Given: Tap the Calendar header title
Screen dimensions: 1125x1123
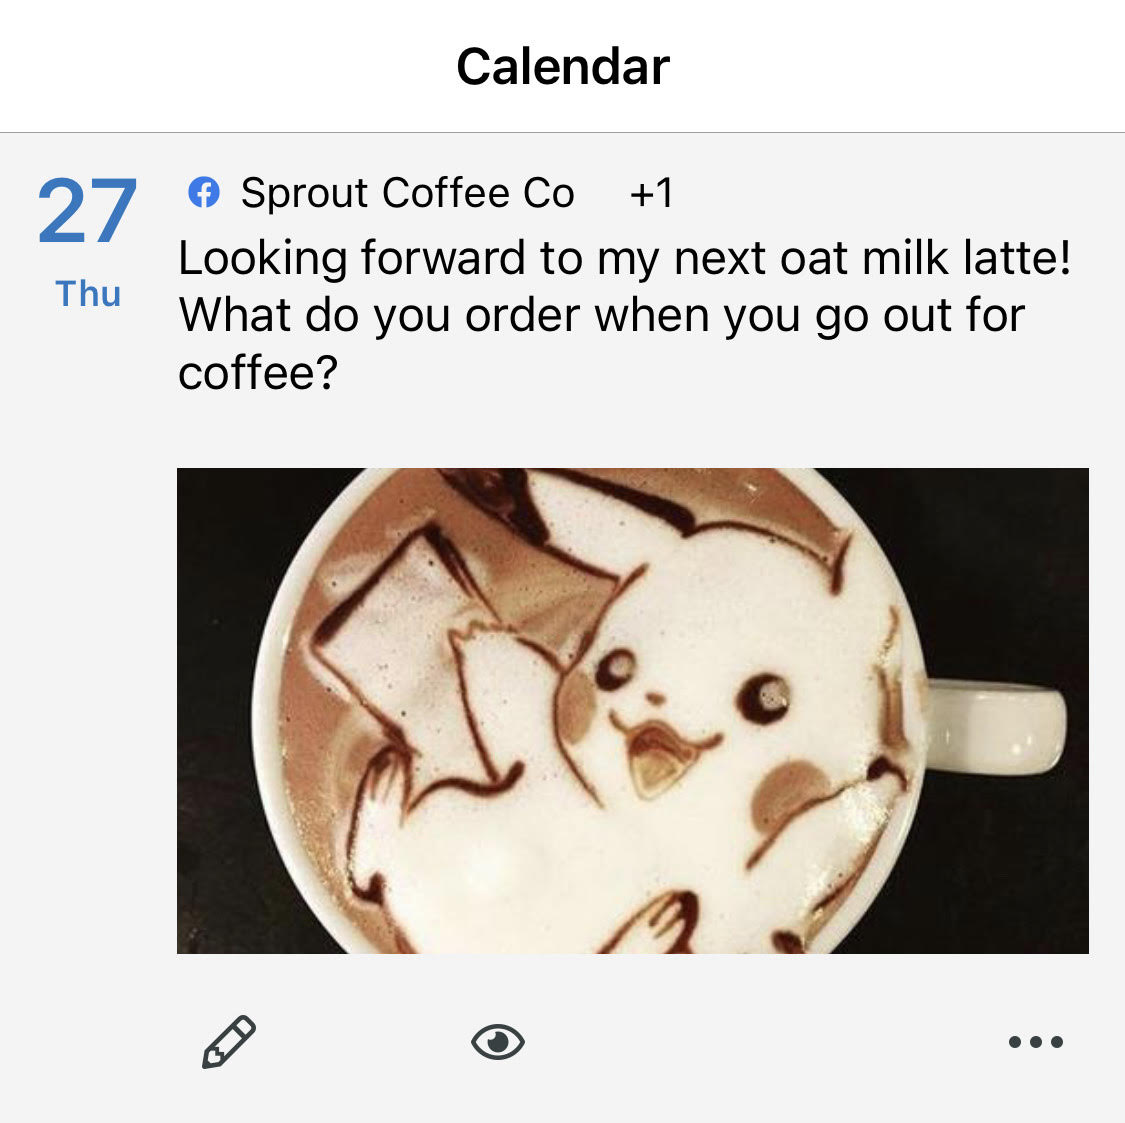Looking at the screenshot, I should 563,67.
